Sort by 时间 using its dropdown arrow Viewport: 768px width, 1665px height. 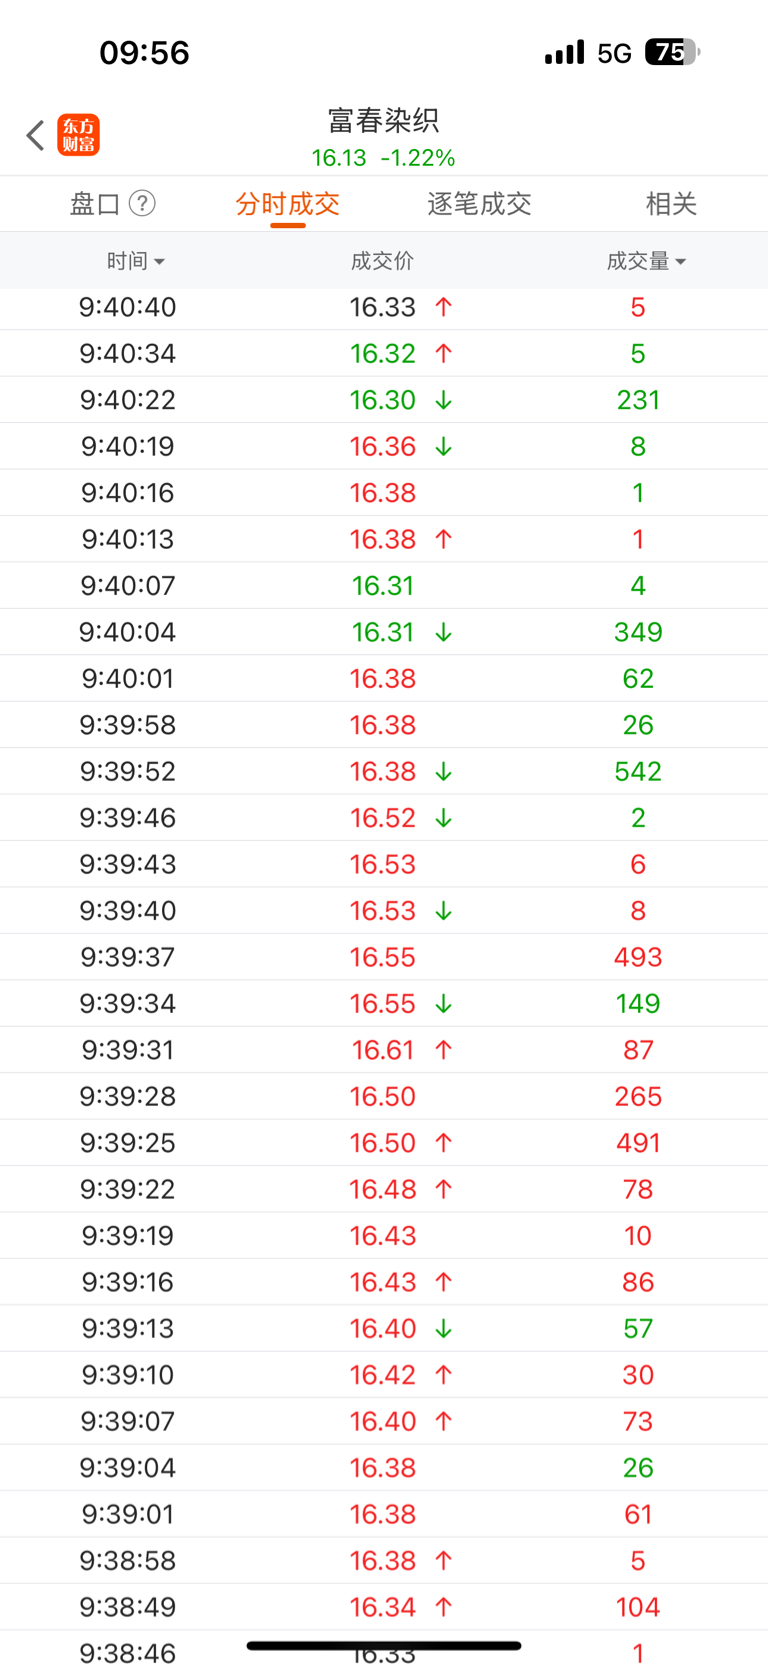[160, 262]
